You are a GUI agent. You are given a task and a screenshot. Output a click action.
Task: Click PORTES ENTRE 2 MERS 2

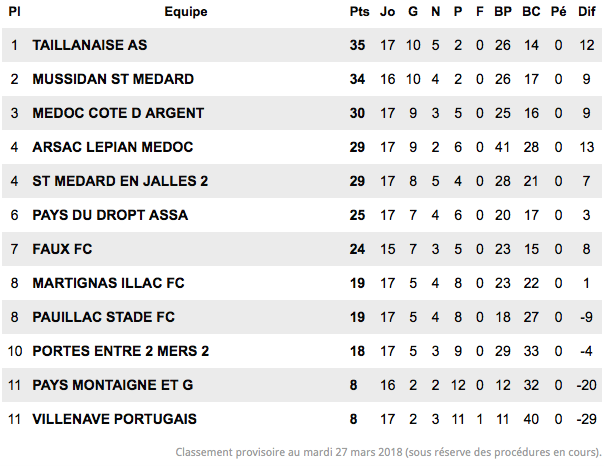click(x=121, y=351)
